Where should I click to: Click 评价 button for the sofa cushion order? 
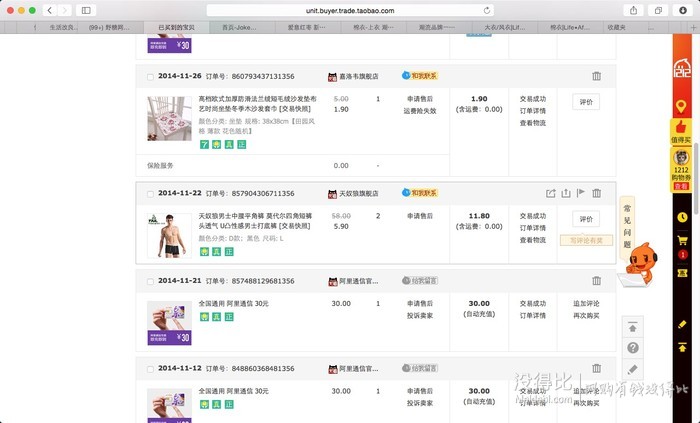(x=586, y=102)
